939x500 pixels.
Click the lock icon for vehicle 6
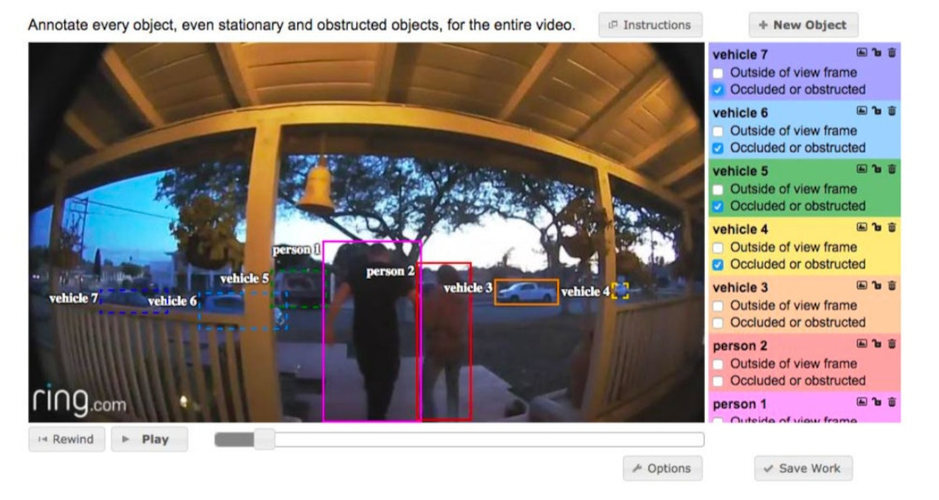point(877,111)
